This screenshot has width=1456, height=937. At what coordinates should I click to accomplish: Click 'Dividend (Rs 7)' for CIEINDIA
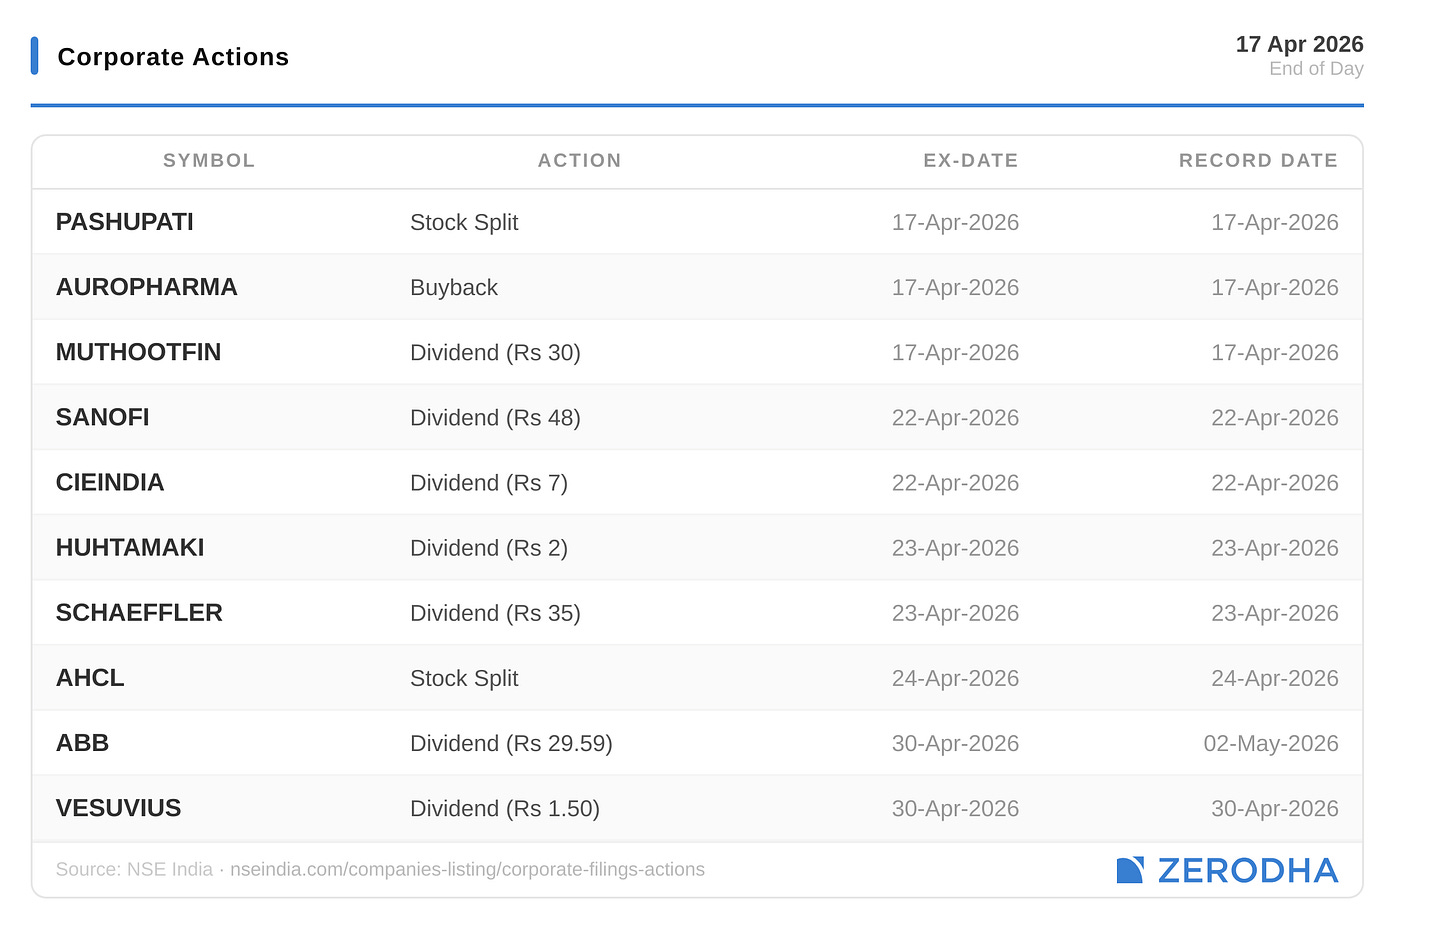(489, 483)
